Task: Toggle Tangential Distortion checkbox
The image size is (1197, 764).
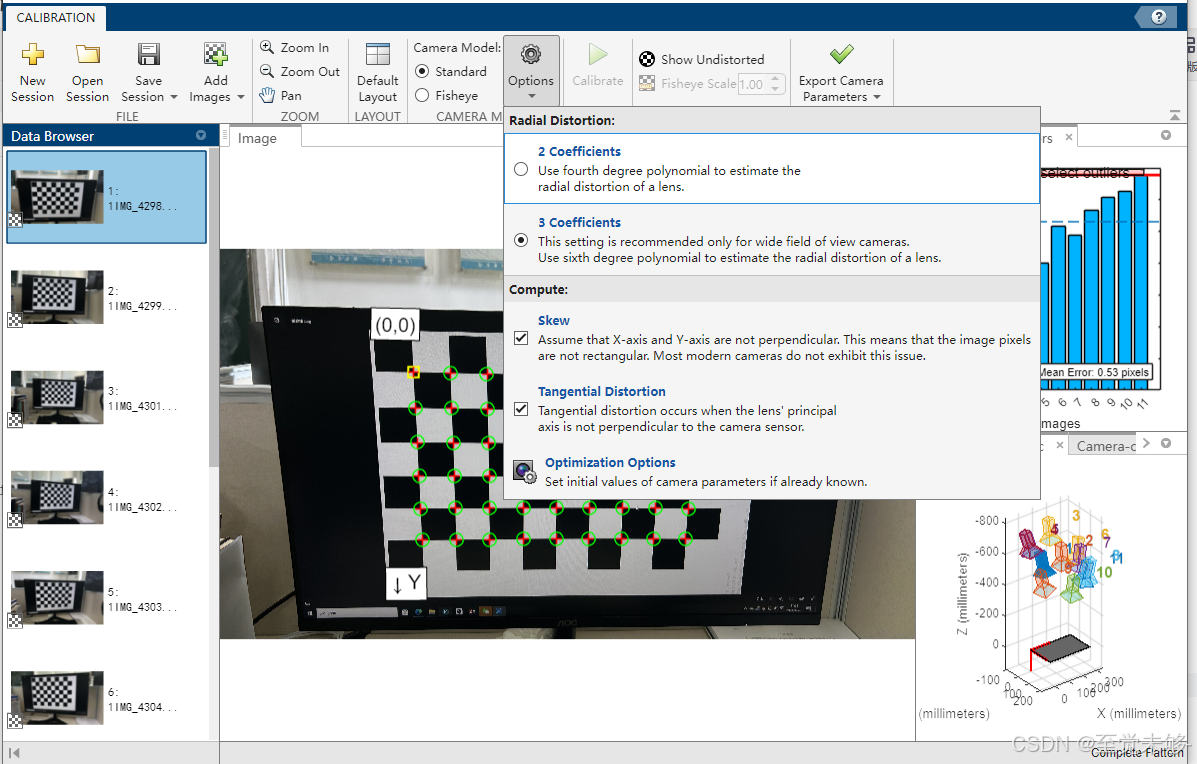Action: click(x=521, y=409)
